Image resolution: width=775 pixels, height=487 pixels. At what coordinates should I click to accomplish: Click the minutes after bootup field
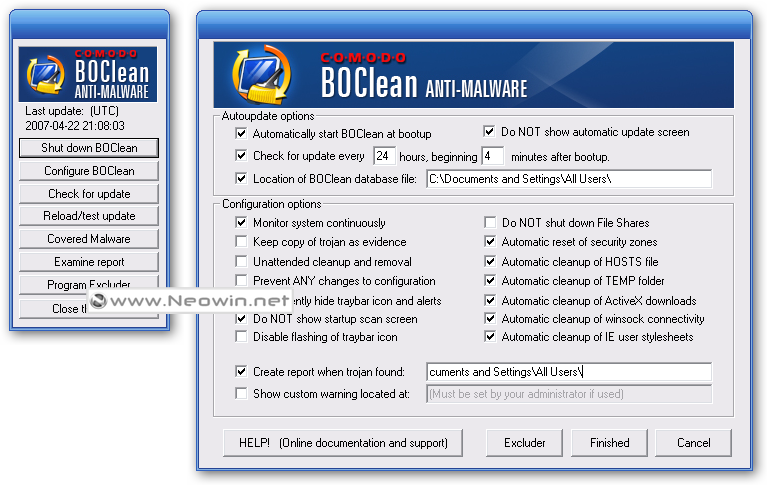tap(493, 156)
